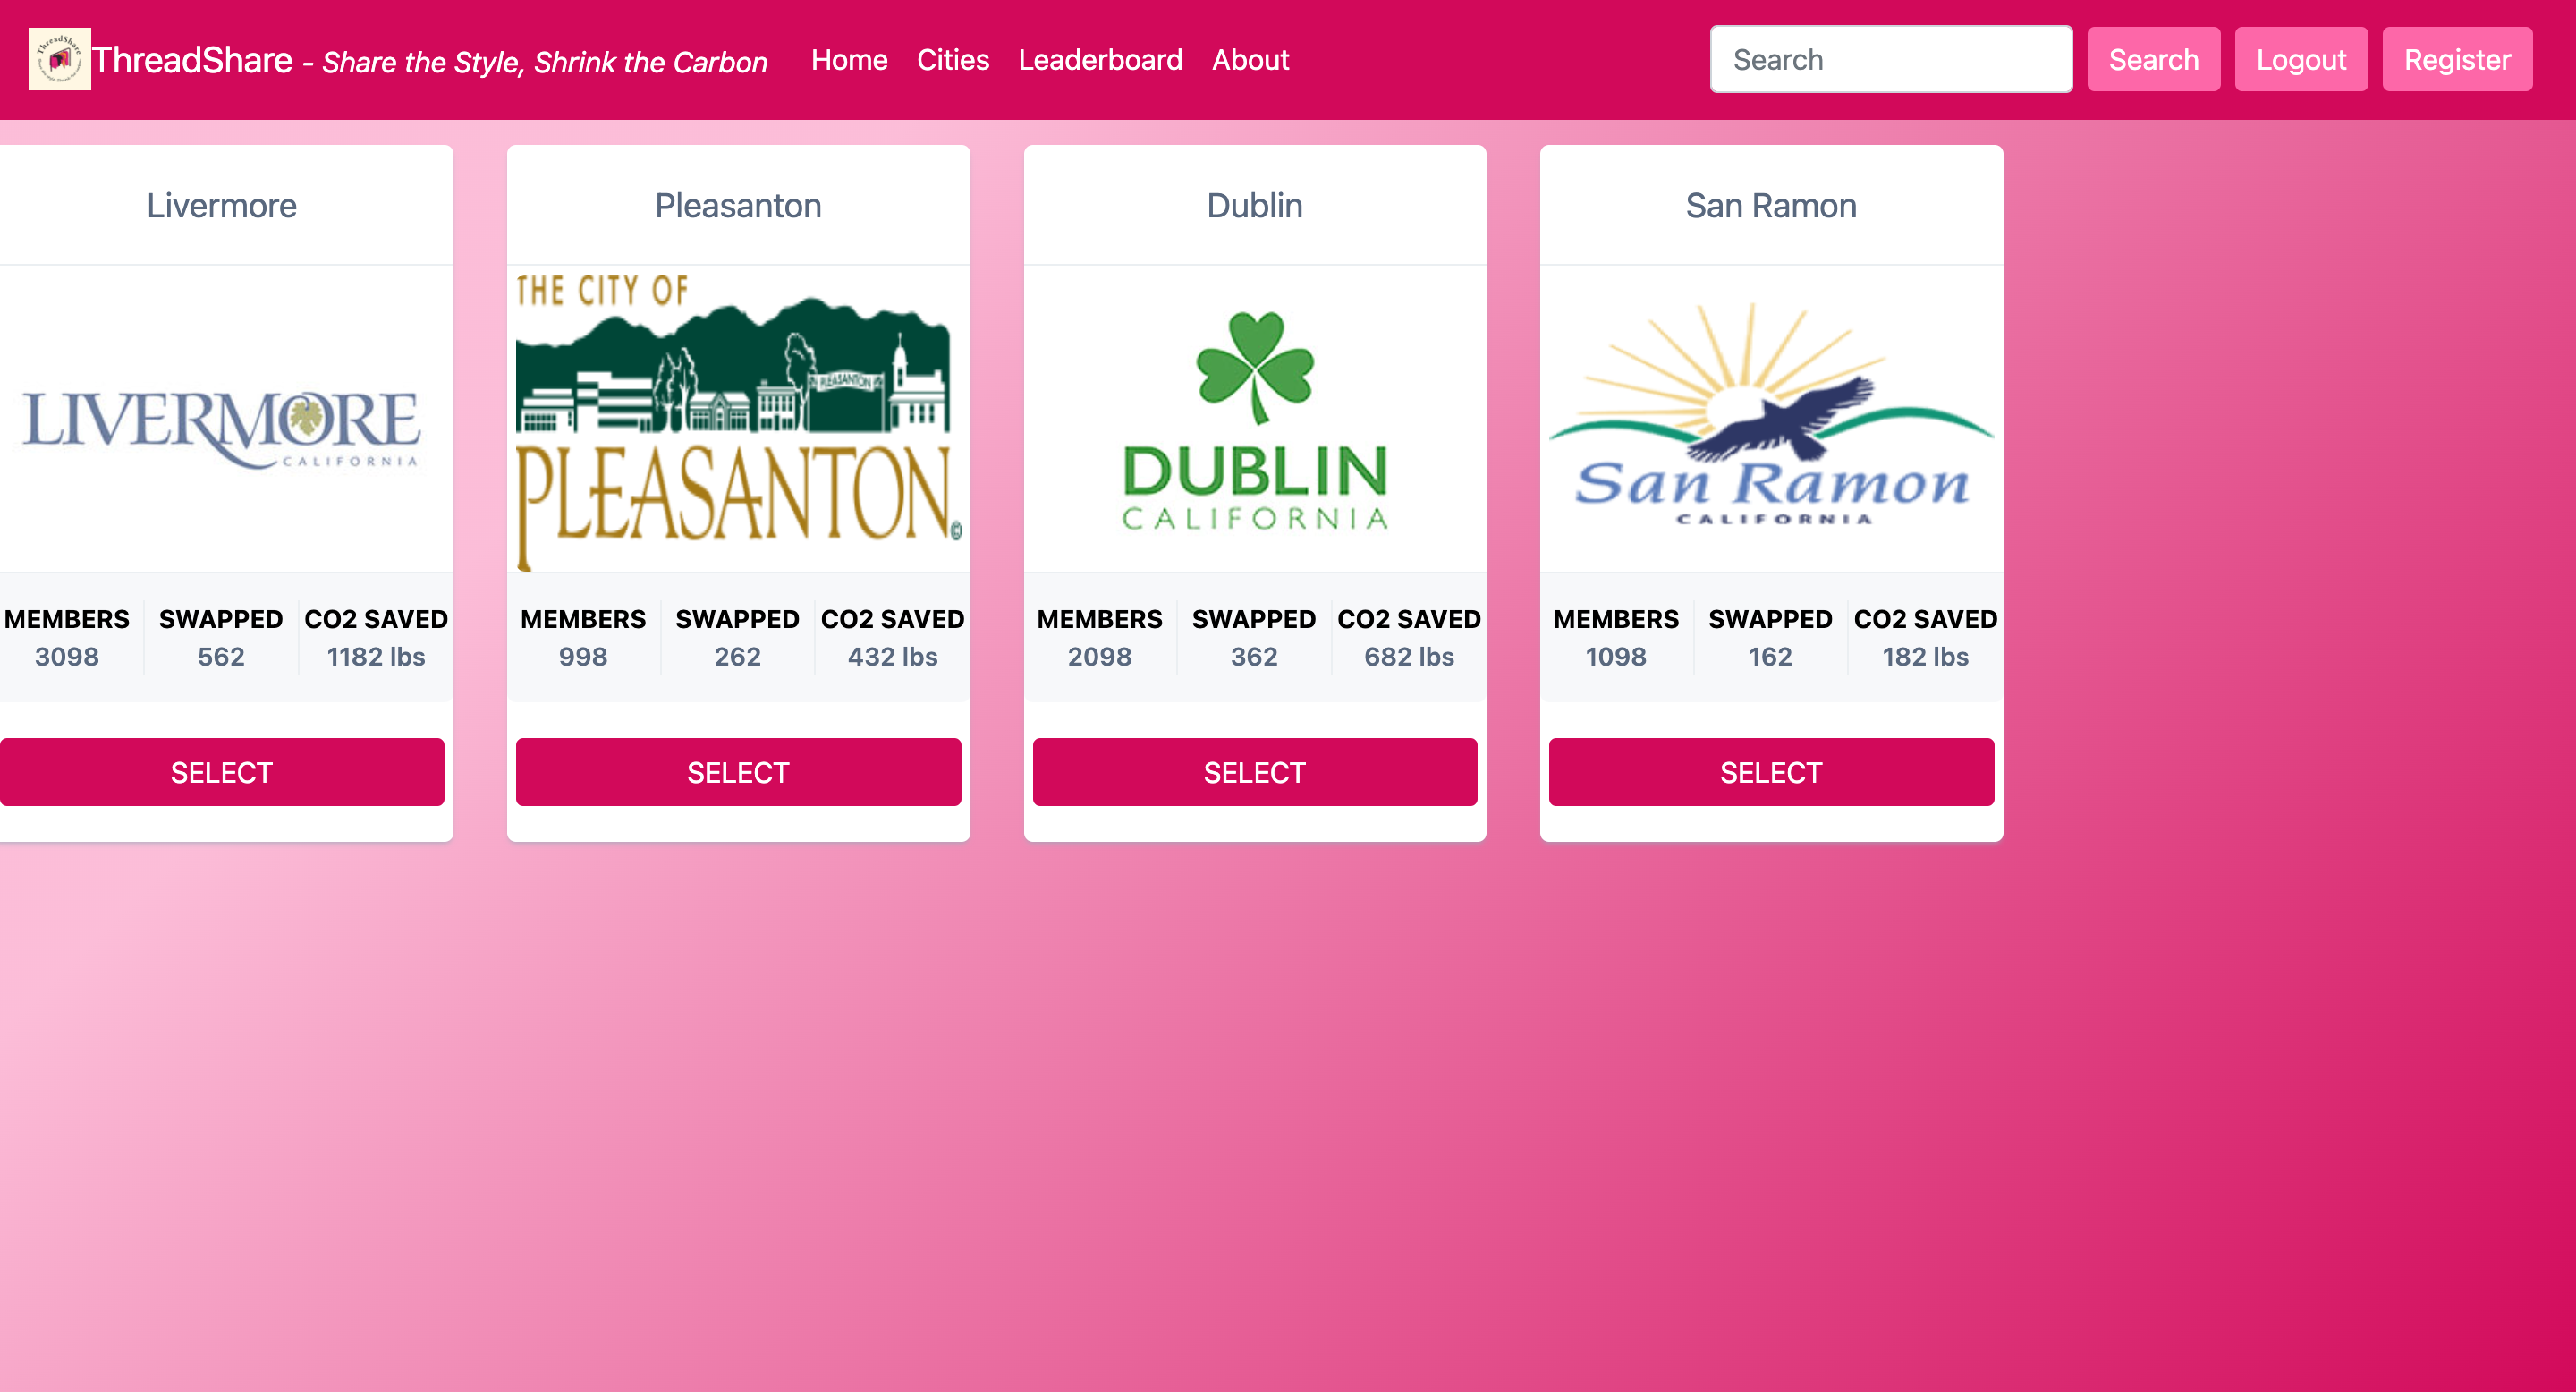Click the San Ramon eagle logo image
Screen dimensions: 2576x1392
(x=1770, y=420)
